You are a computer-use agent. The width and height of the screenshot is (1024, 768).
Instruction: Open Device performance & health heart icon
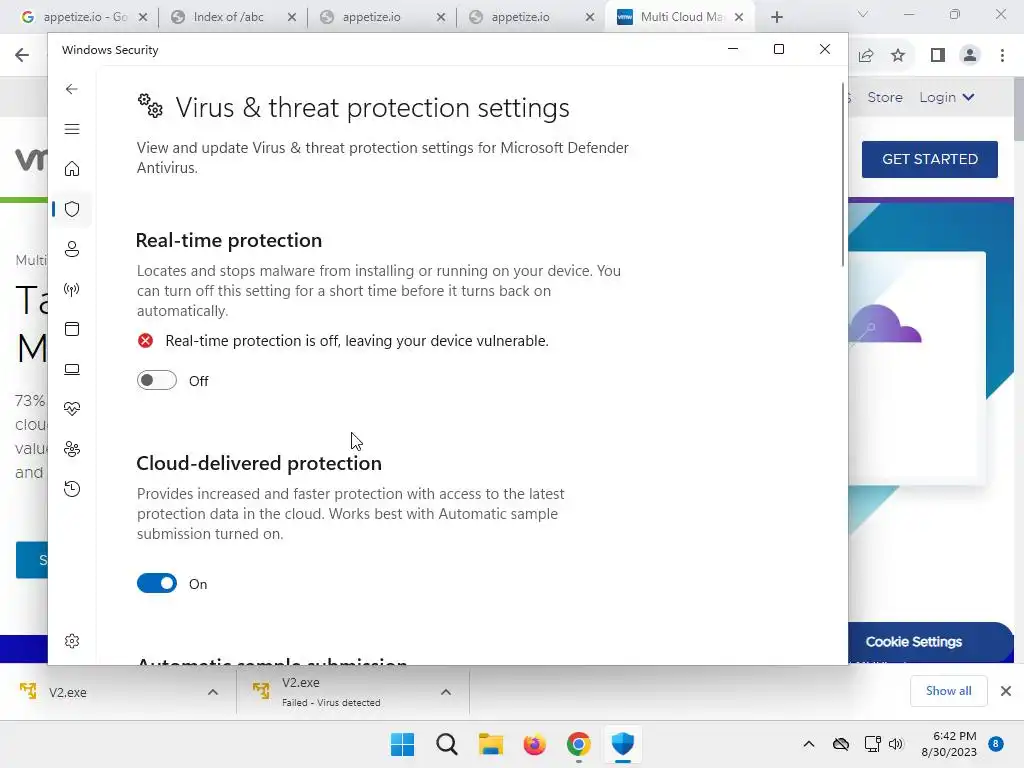72,409
